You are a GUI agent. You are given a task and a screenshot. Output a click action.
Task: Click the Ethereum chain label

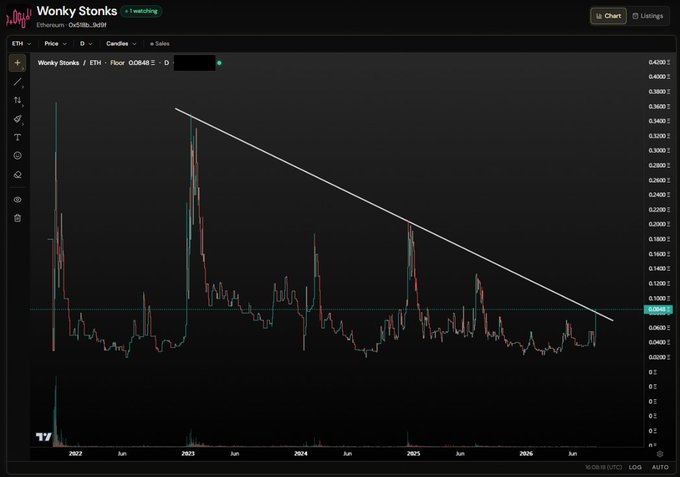[50, 25]
